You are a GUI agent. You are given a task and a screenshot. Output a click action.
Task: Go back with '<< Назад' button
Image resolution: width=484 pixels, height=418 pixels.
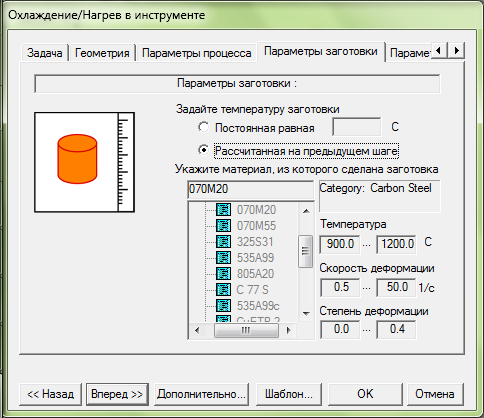click(50, 394)
